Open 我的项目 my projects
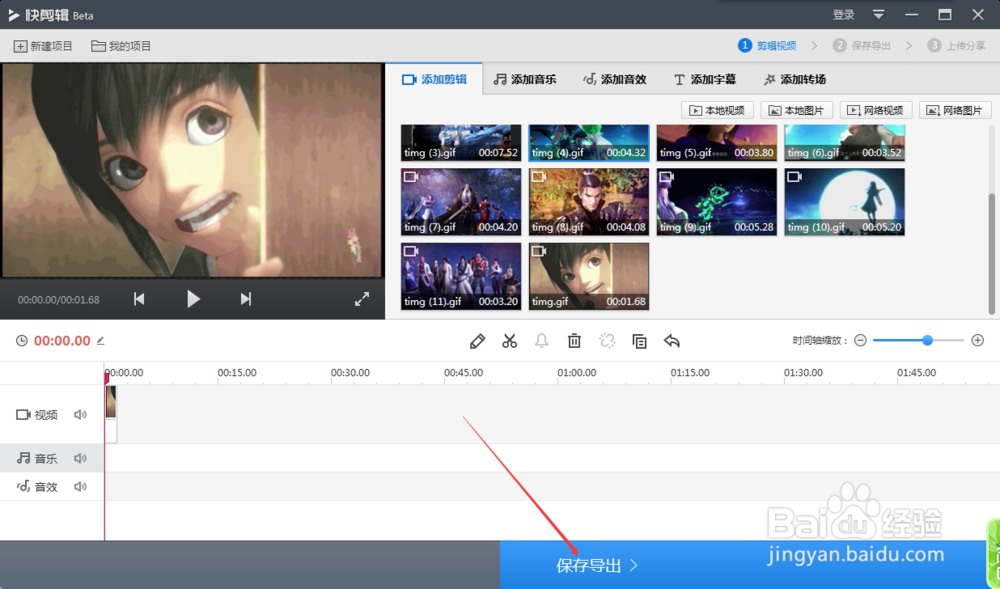The height and width of the screenshot is (589, 1000). [x=121, y=46]
